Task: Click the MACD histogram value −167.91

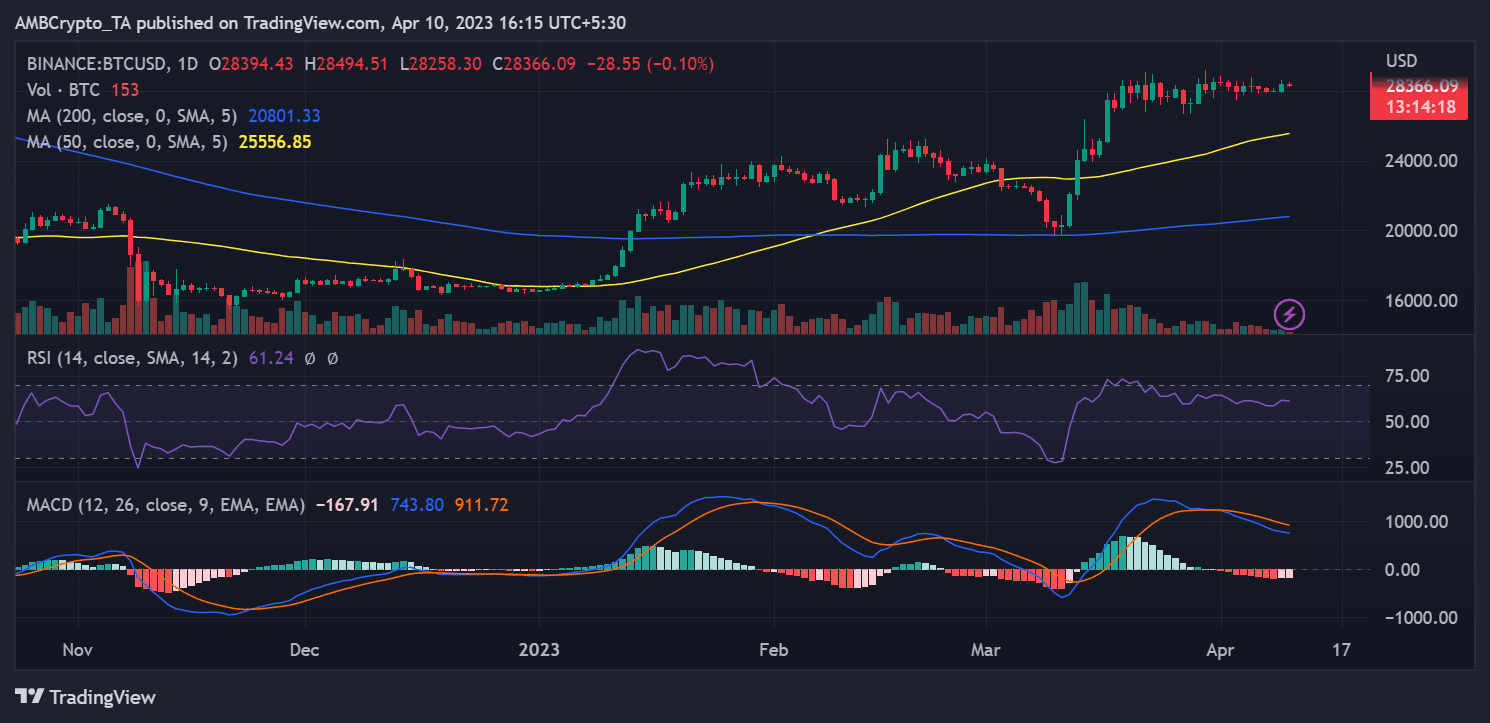Action: pyautogui.click(x=346, y=506)
